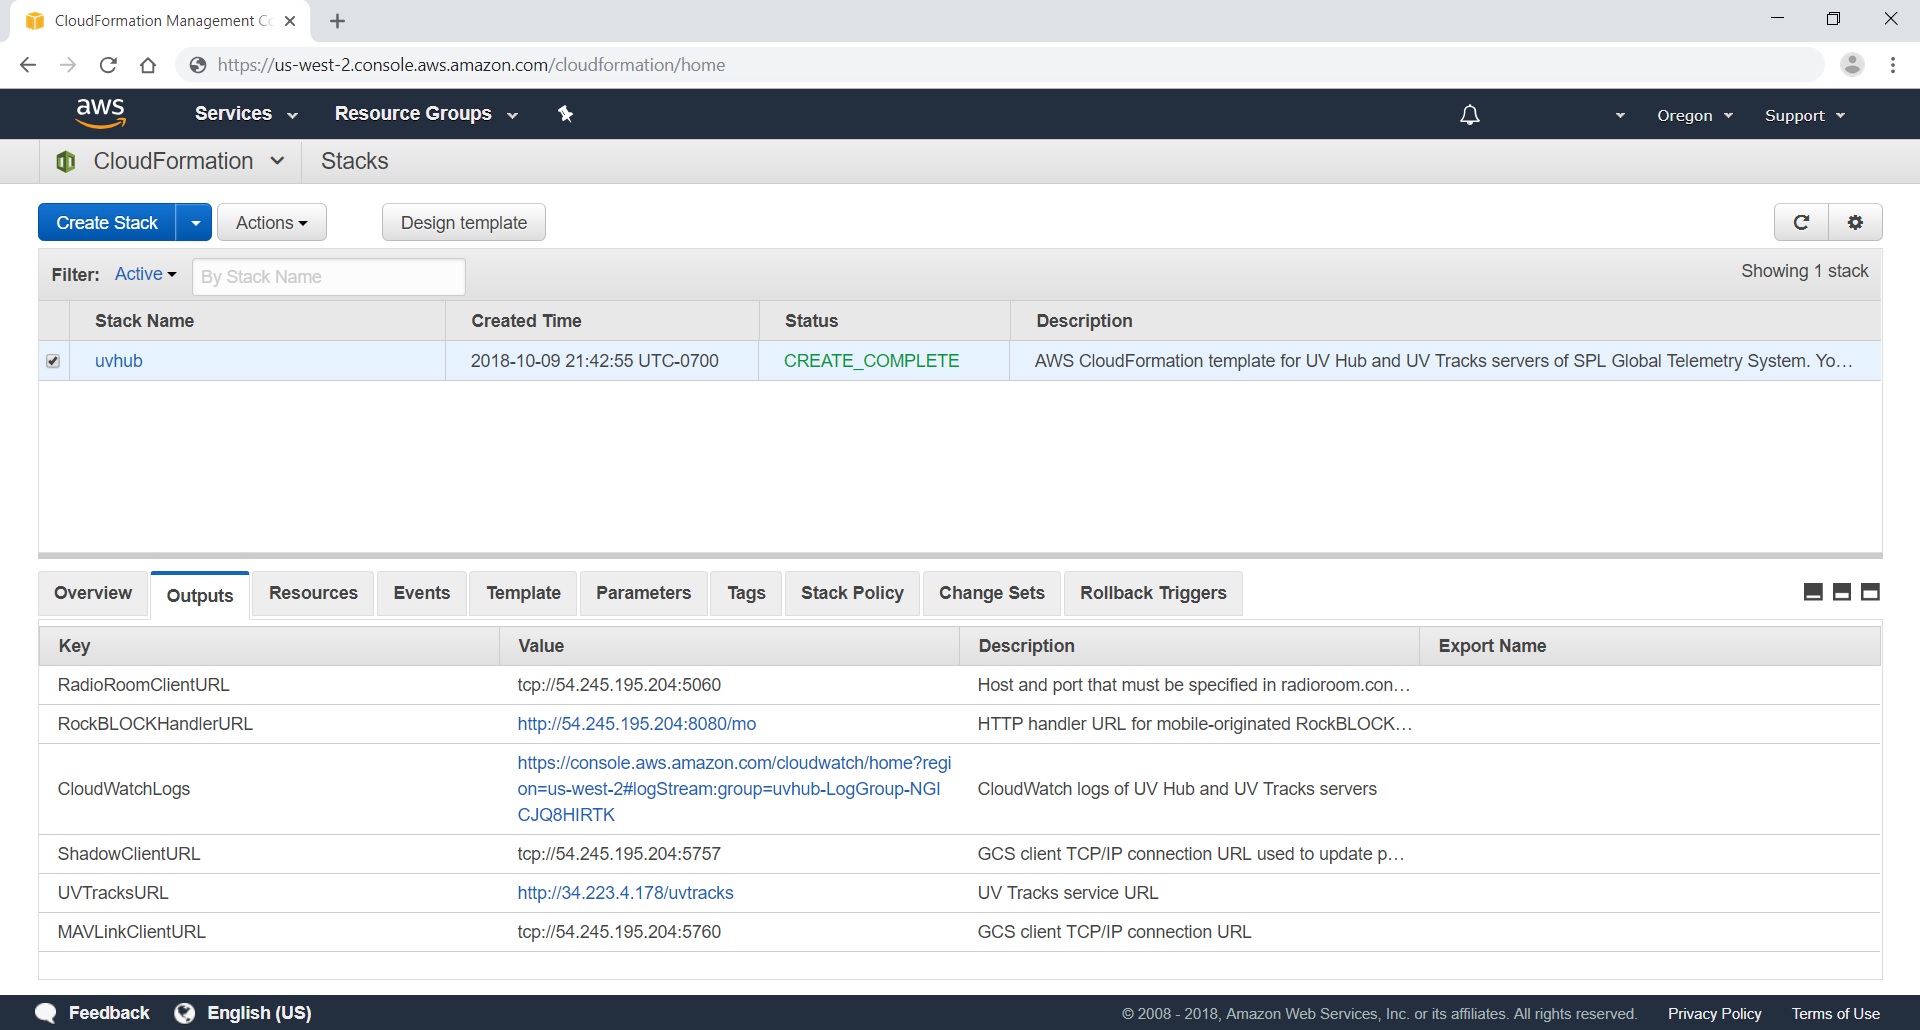Click the browser back arrow
The height and width of the screenshot is (1030, 1920).
pos(28,65)
